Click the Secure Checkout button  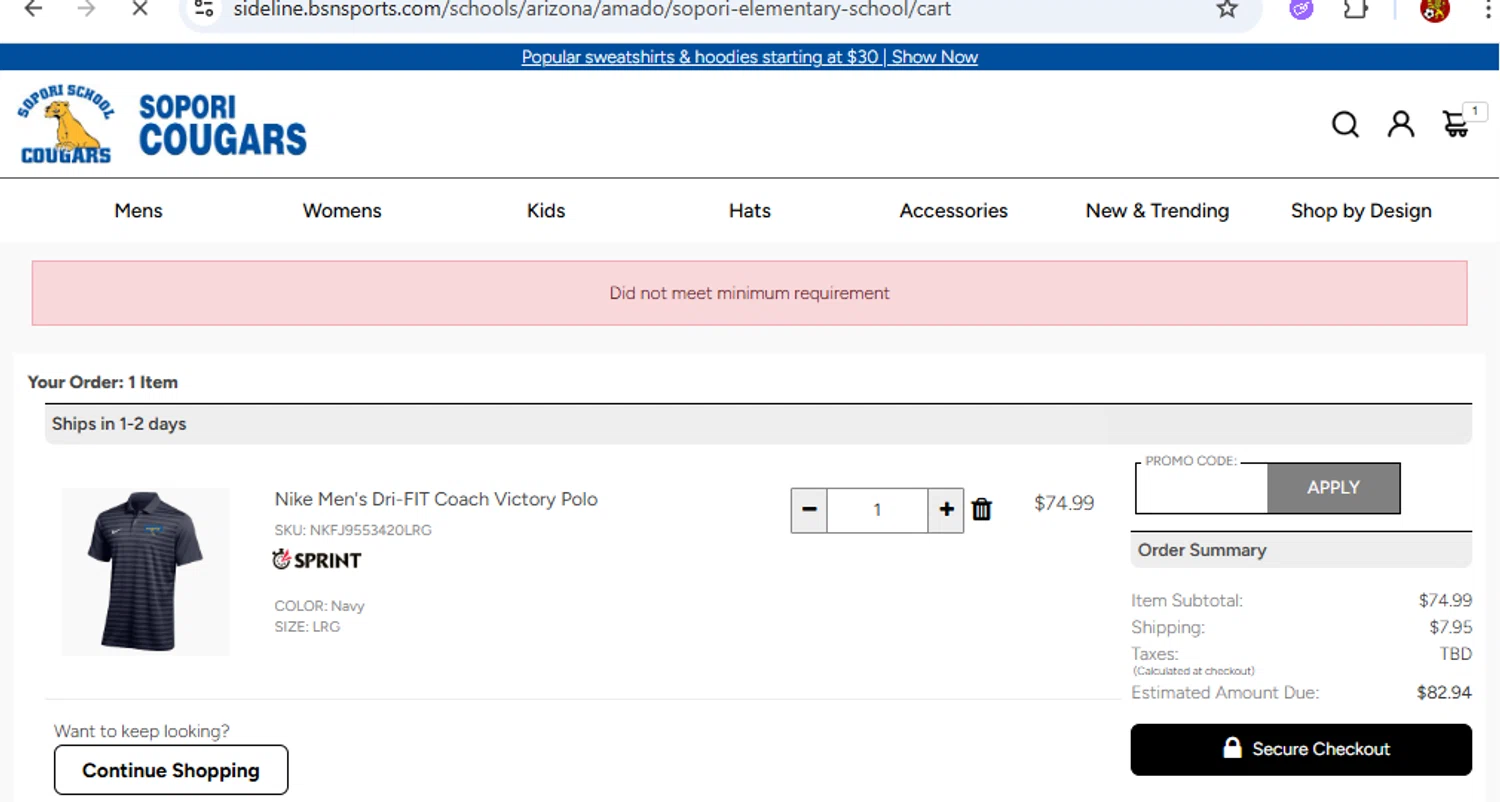(1301, 749)
